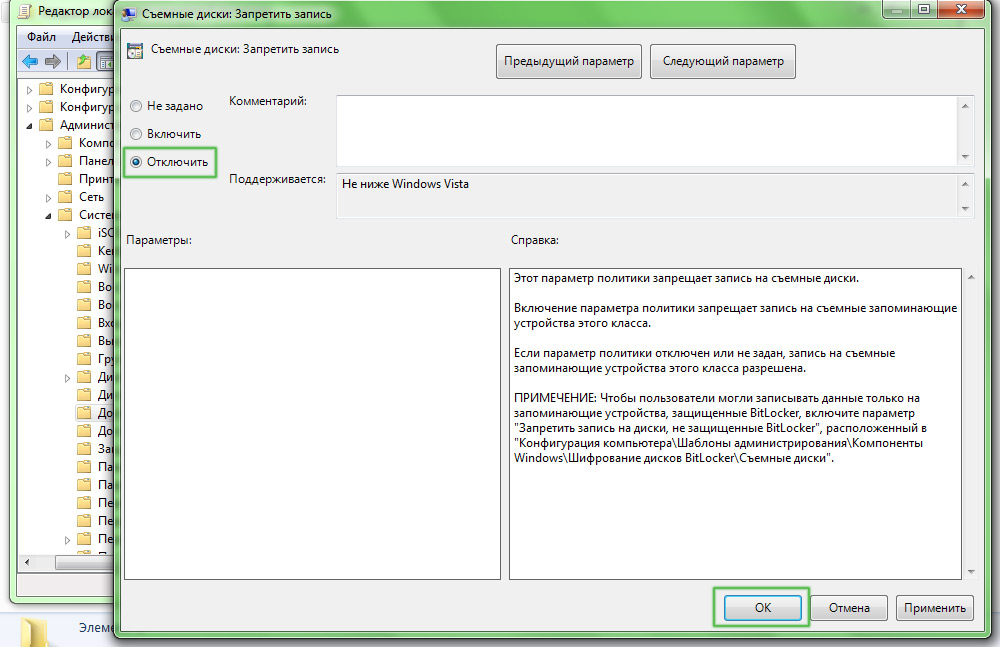Click the Сеть folder icon
Screen dimensions: 1000x647
point(64,197)
